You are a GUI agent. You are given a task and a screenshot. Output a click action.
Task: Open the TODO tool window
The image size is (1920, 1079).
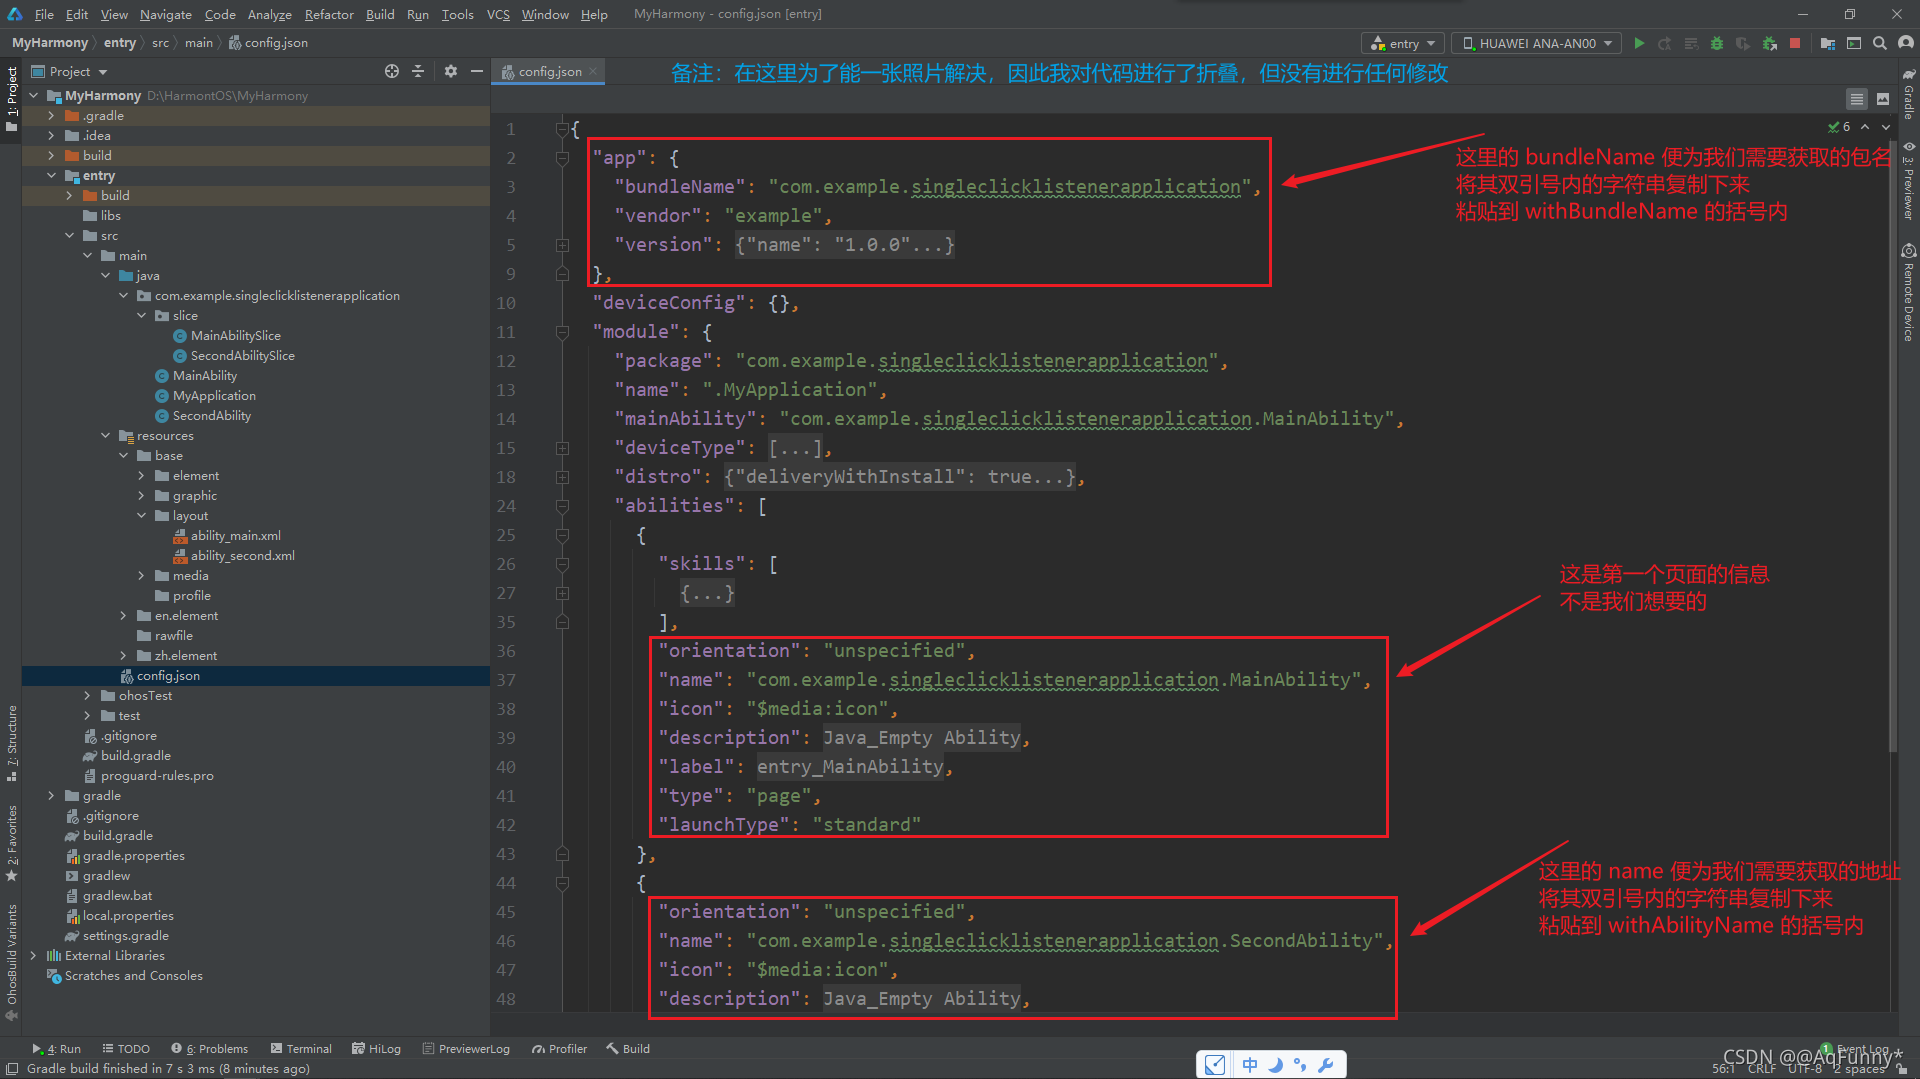126,1048
